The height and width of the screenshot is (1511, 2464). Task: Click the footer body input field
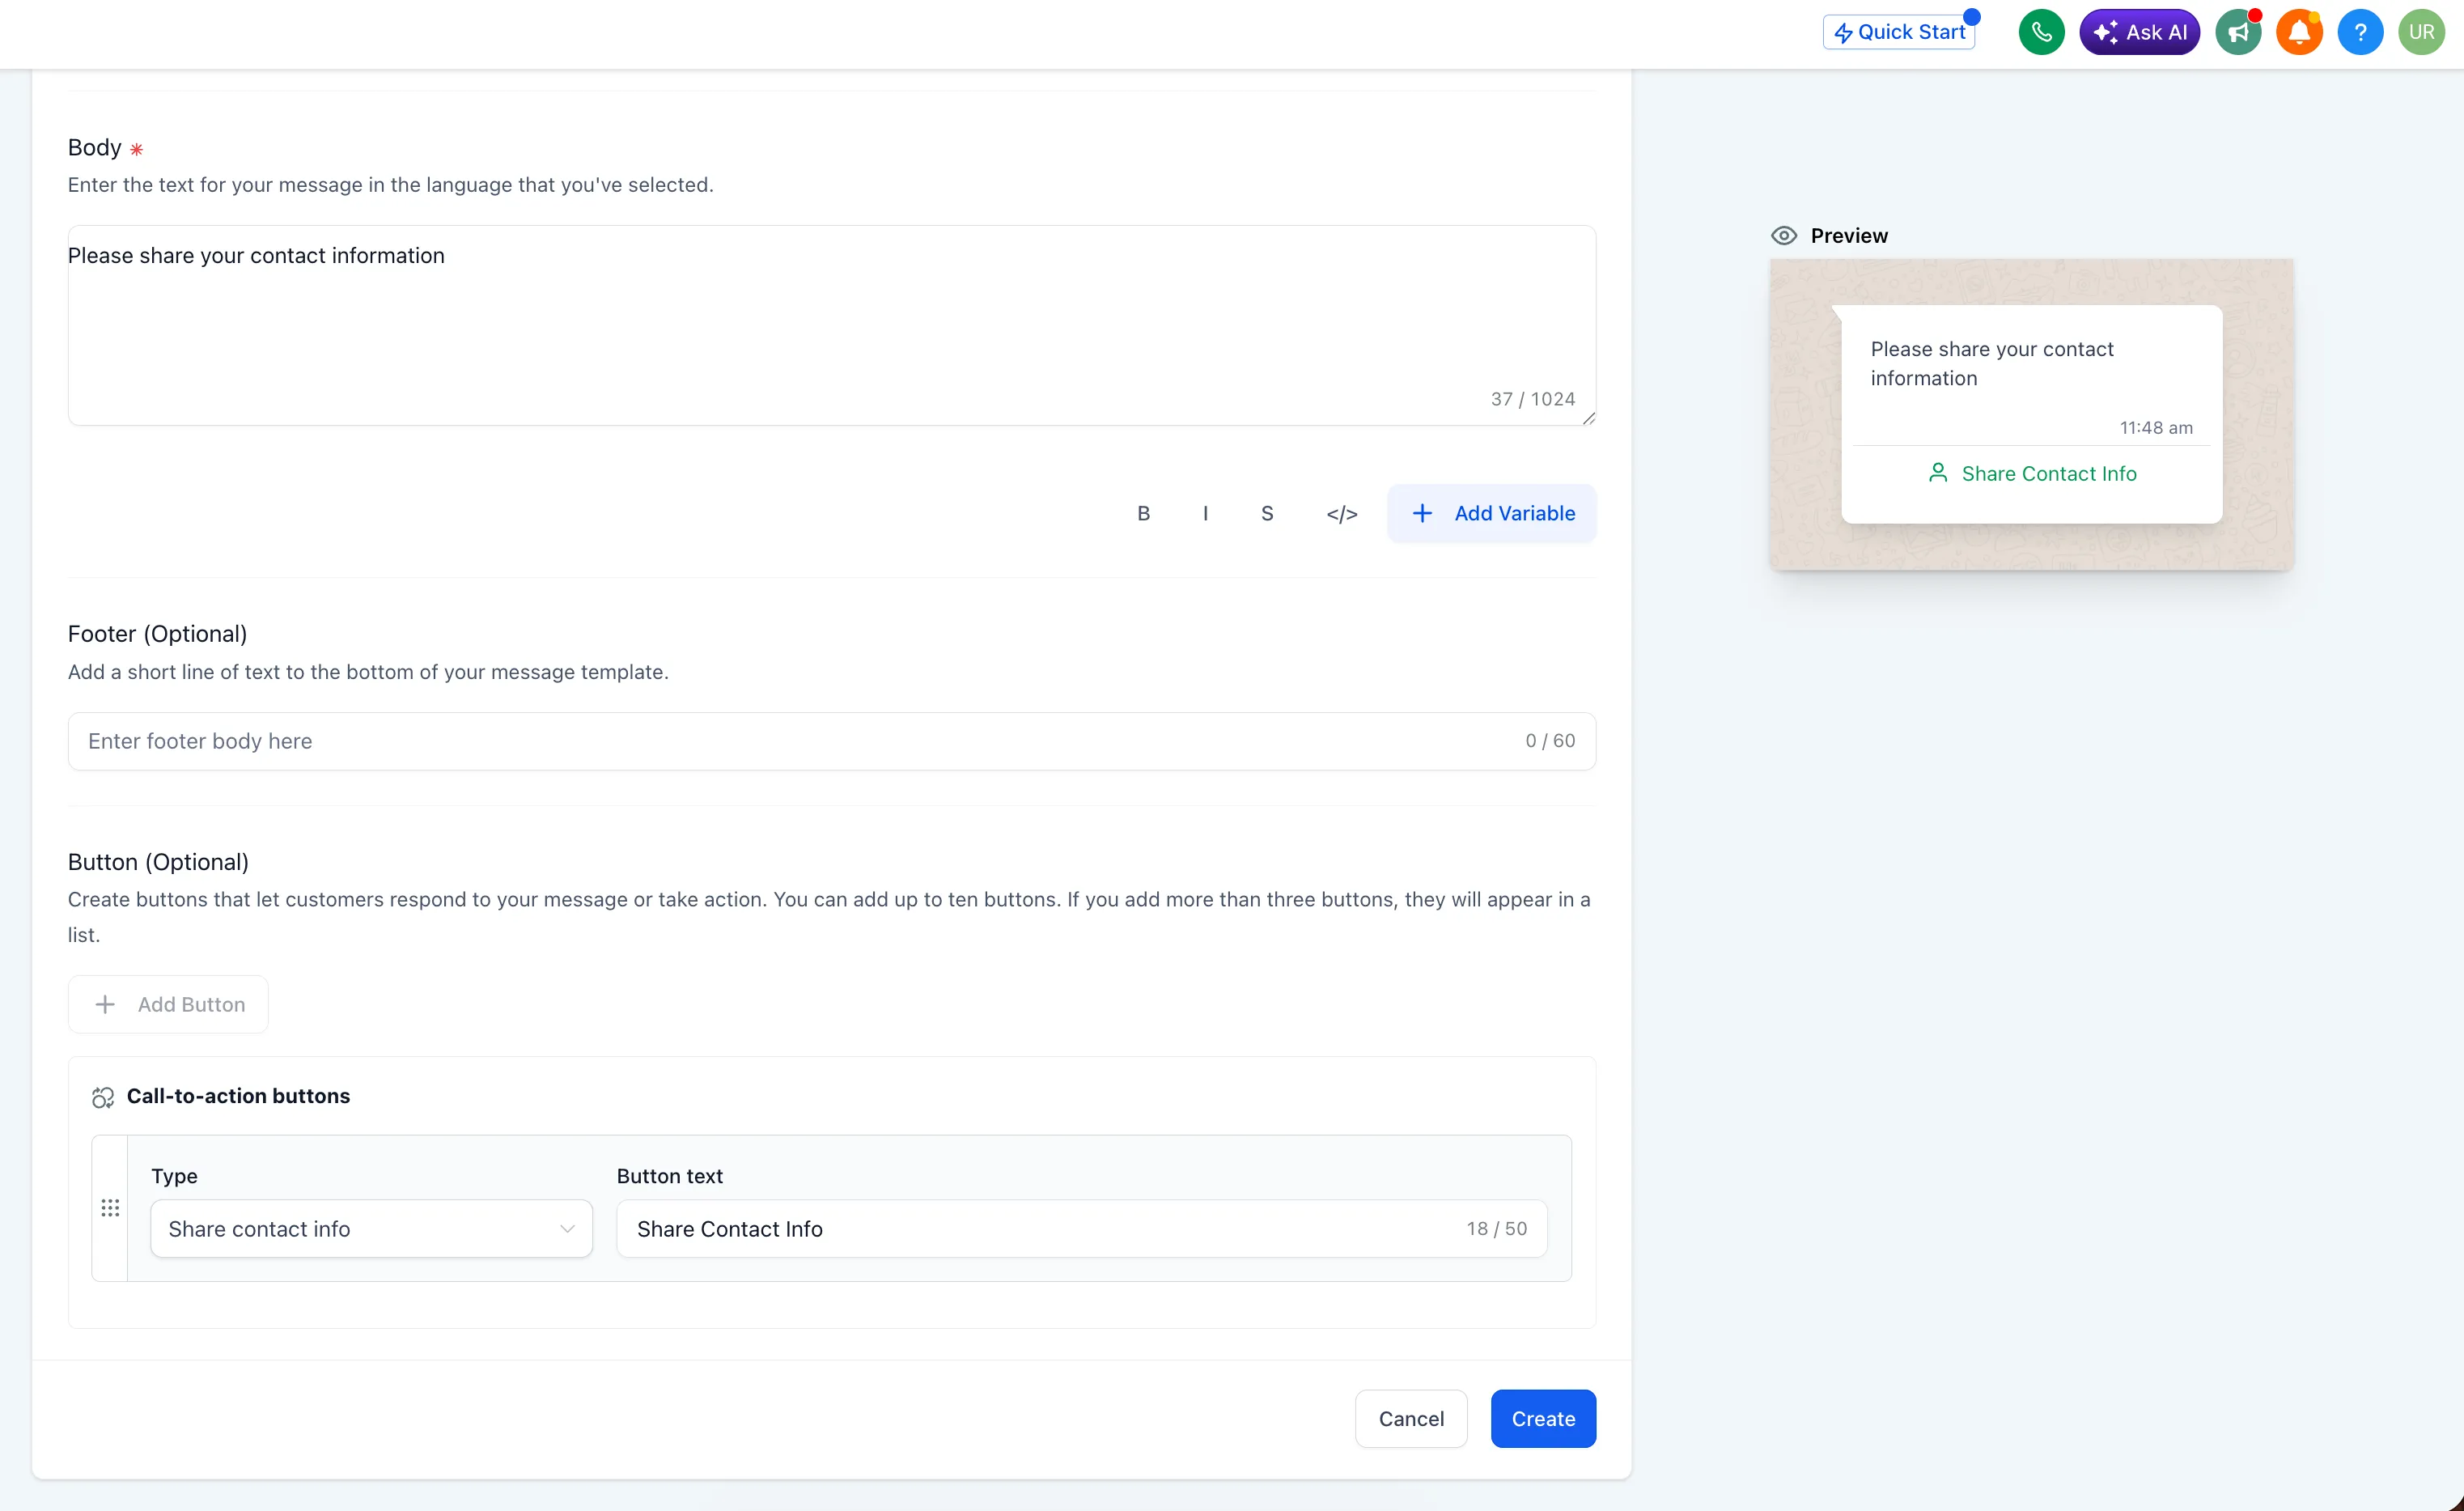coord(831,741)
